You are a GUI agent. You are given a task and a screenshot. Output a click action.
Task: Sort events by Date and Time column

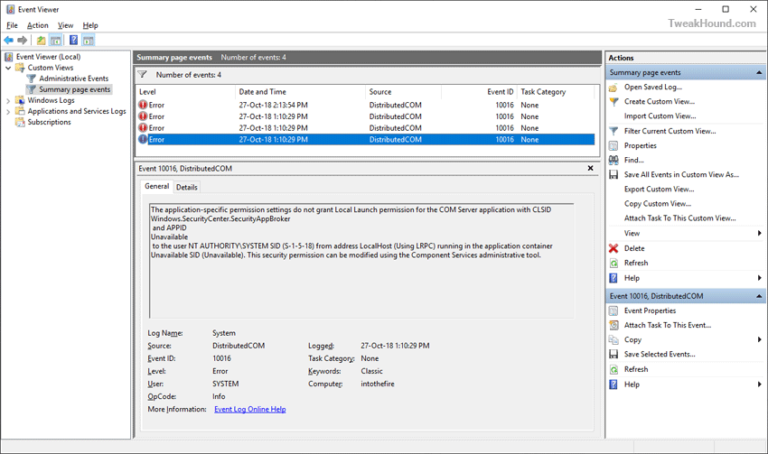[x=262, y=92]
